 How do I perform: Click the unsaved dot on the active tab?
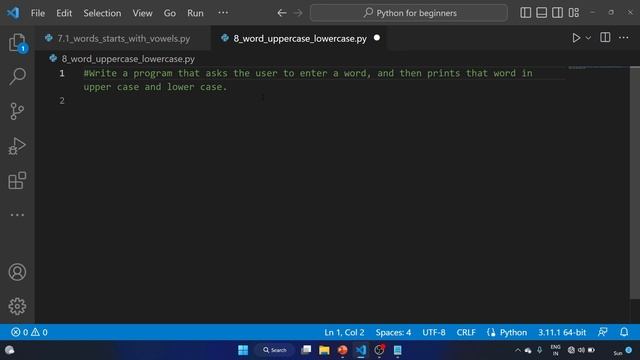(377, 38)
